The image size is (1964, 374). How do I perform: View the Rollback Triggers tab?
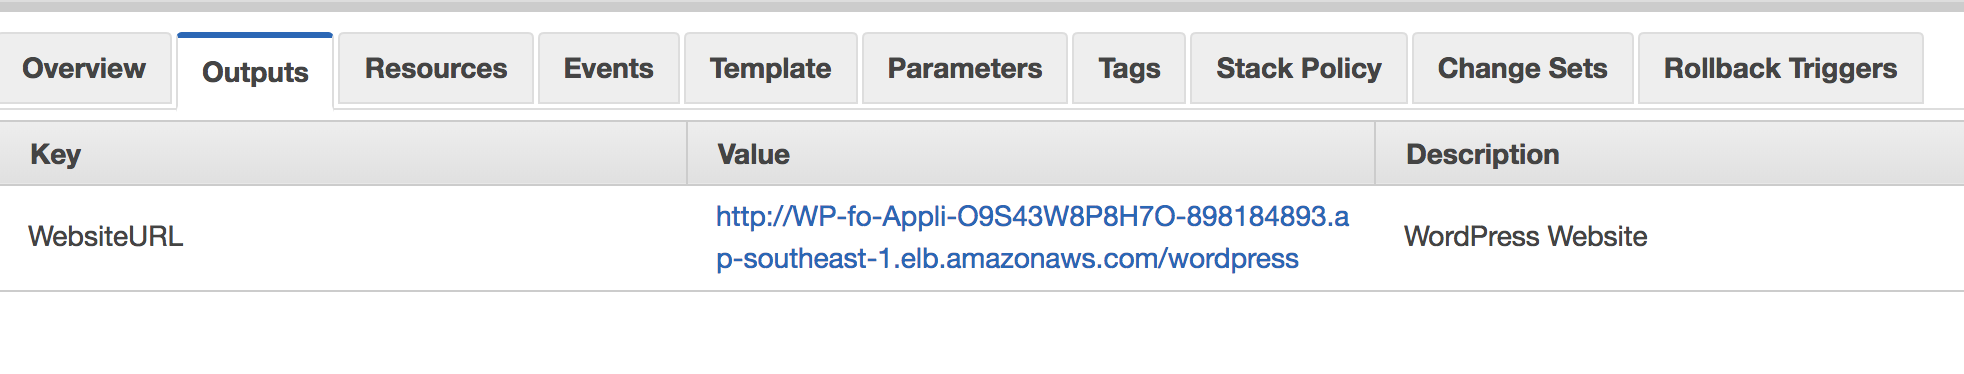[1780, 68]
